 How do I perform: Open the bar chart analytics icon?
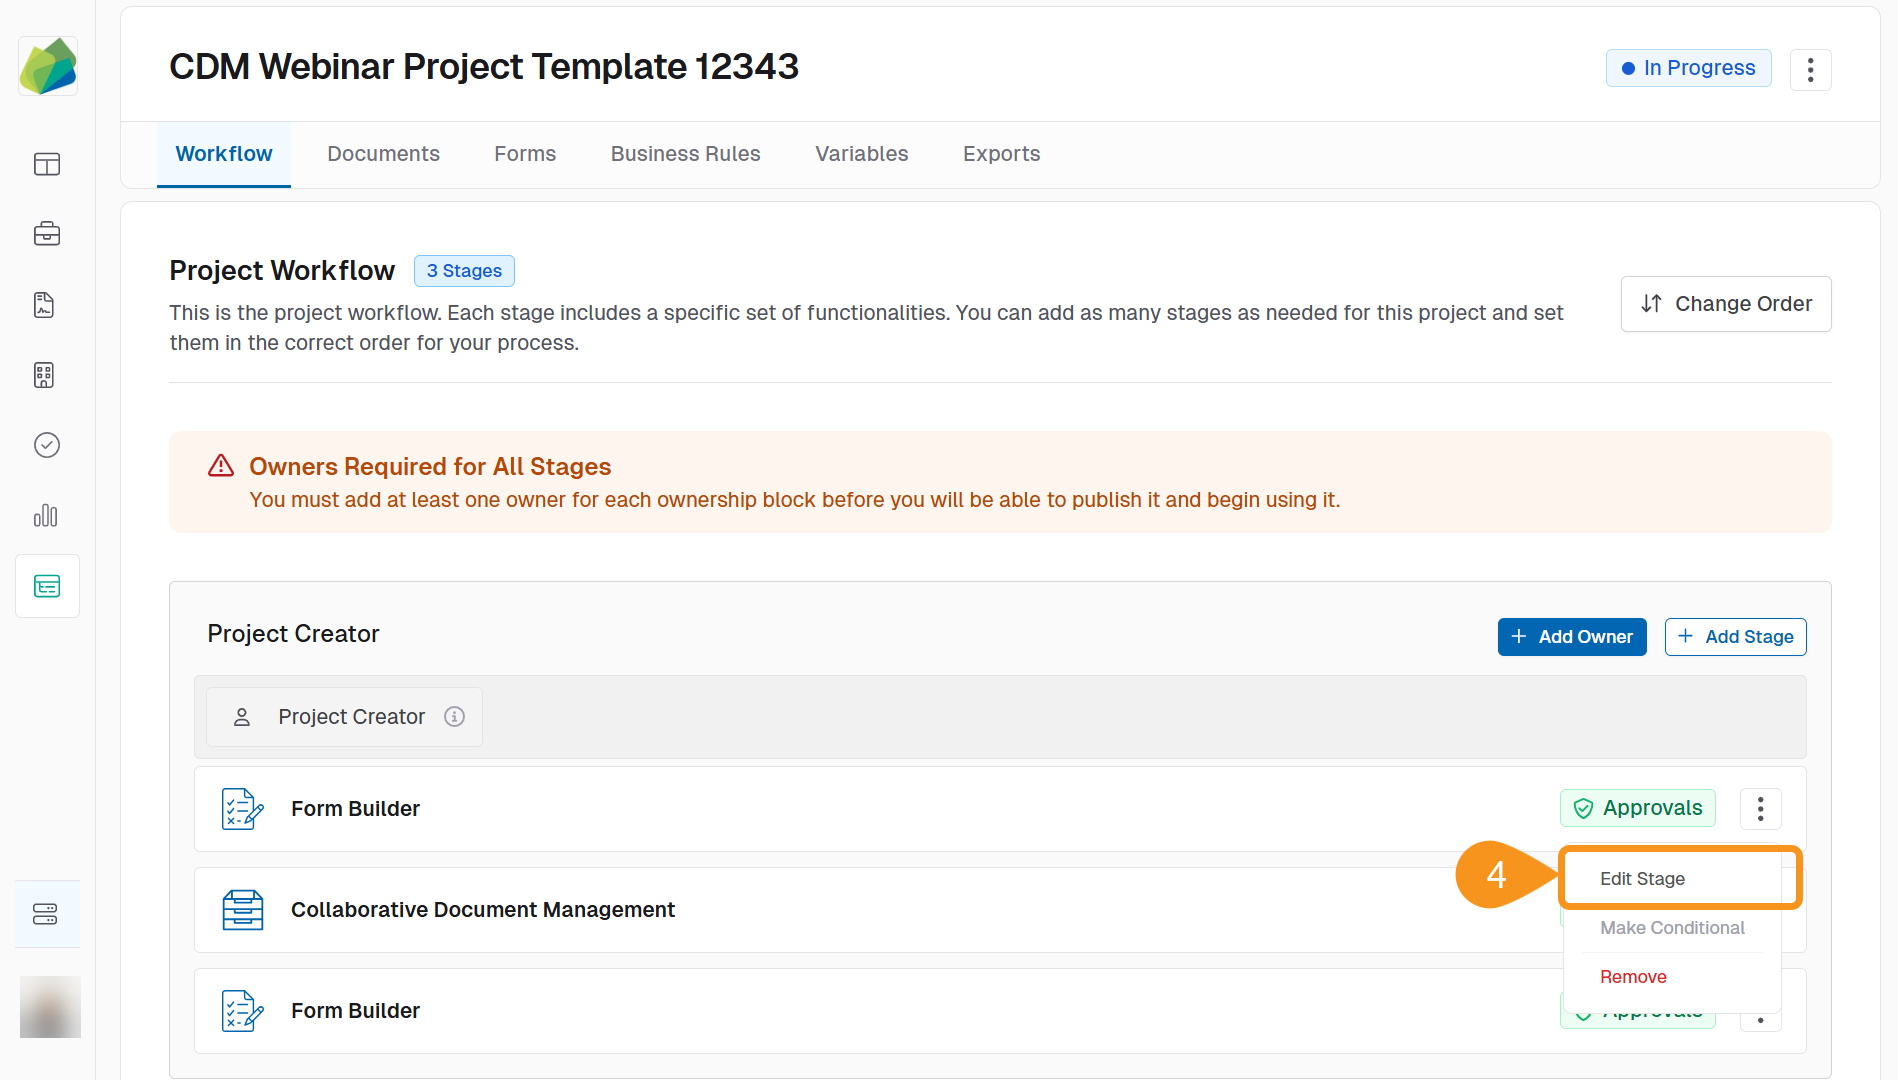47,516
